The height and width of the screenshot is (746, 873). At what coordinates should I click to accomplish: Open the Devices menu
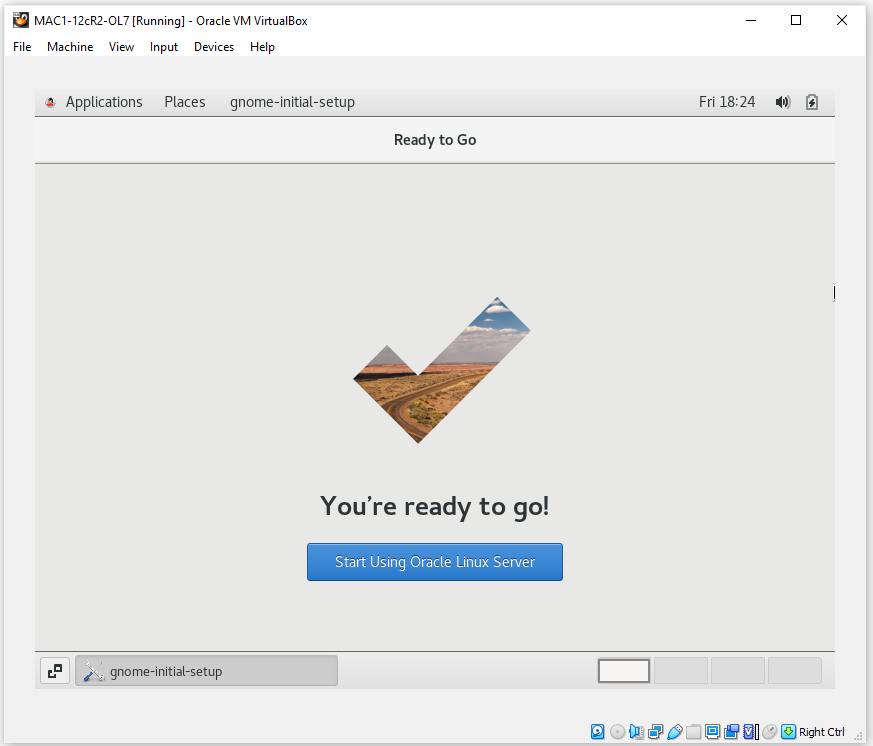pyautogui.click(x=214, y=47)
